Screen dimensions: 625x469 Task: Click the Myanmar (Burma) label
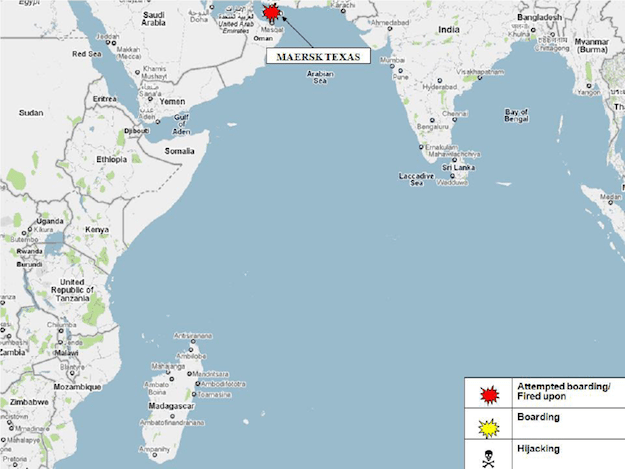pos(592,46)
